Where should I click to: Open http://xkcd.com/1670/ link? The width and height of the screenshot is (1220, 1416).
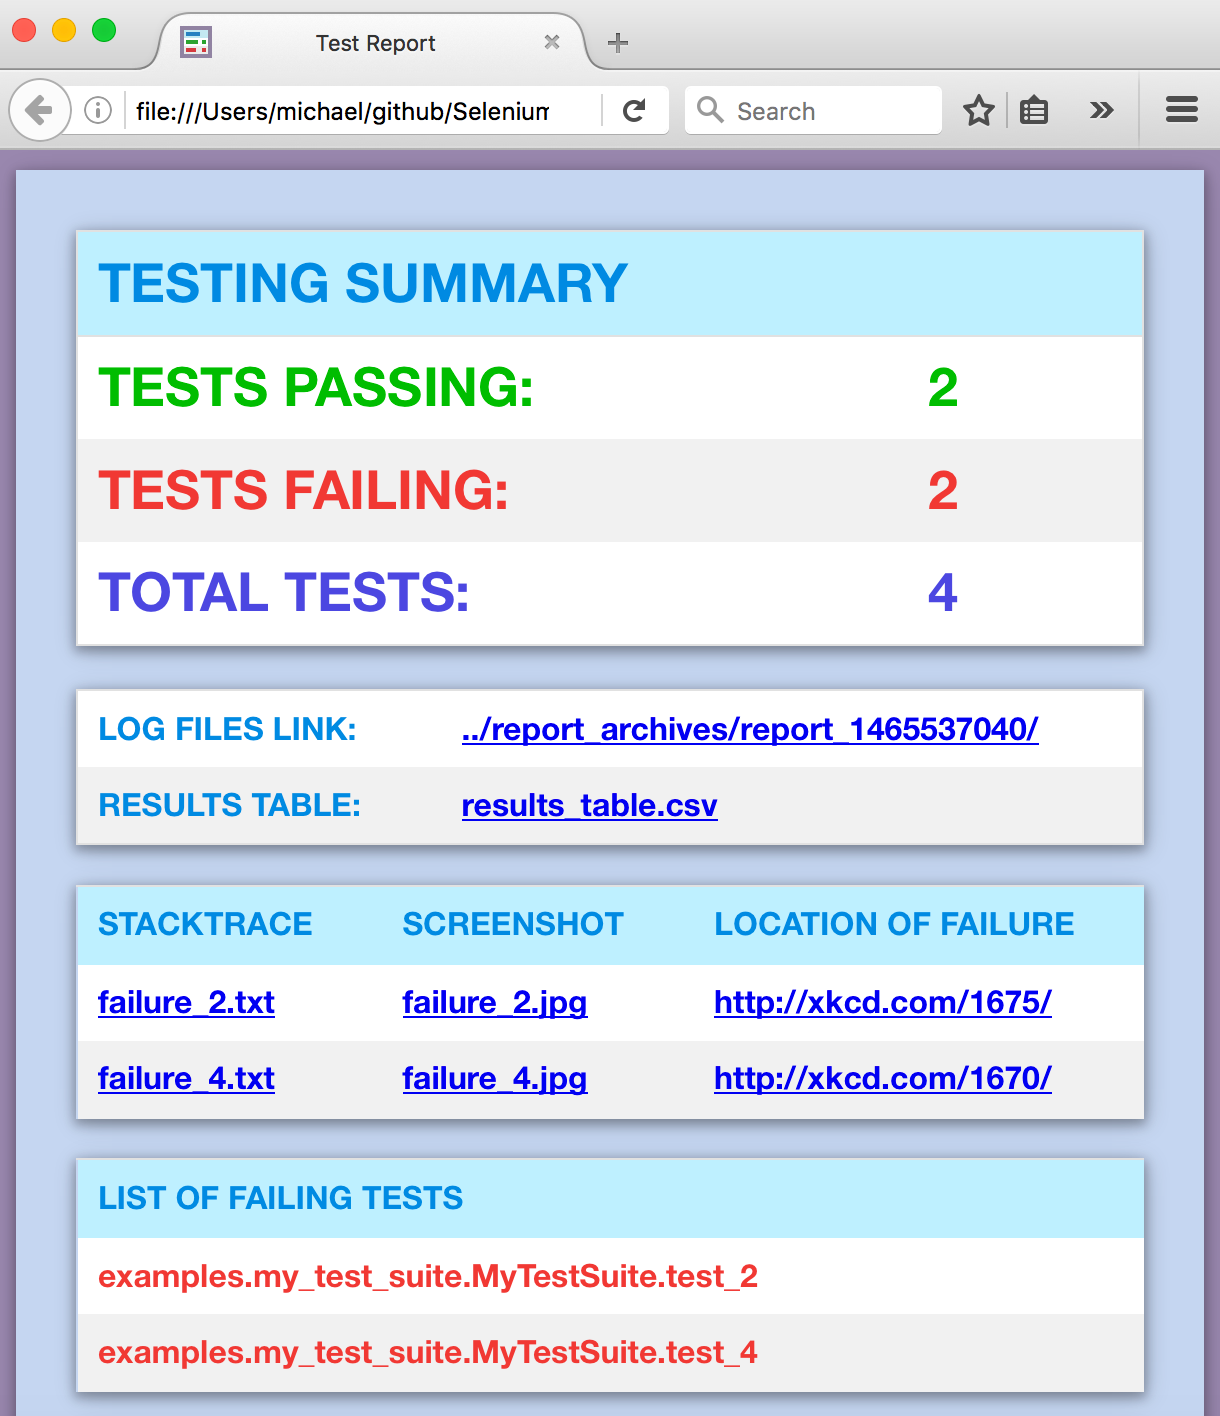(x=883, y=1078)
